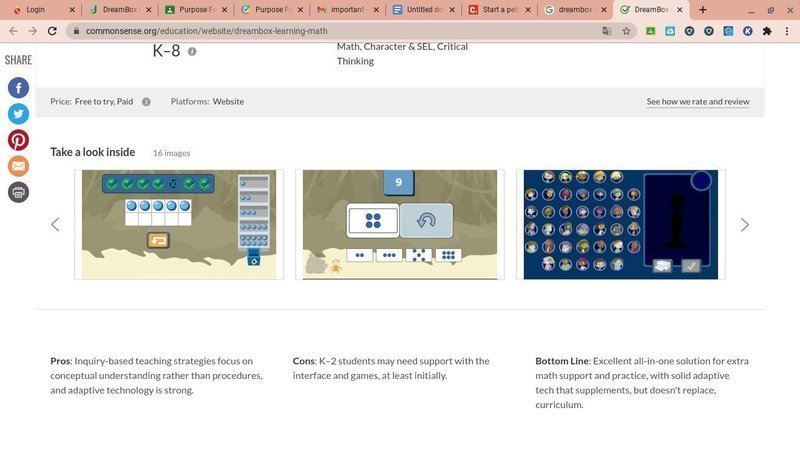The height and width of the screenshot is (450, 800).
Task: Close the Login tab
Action: (x=72, y=10)
